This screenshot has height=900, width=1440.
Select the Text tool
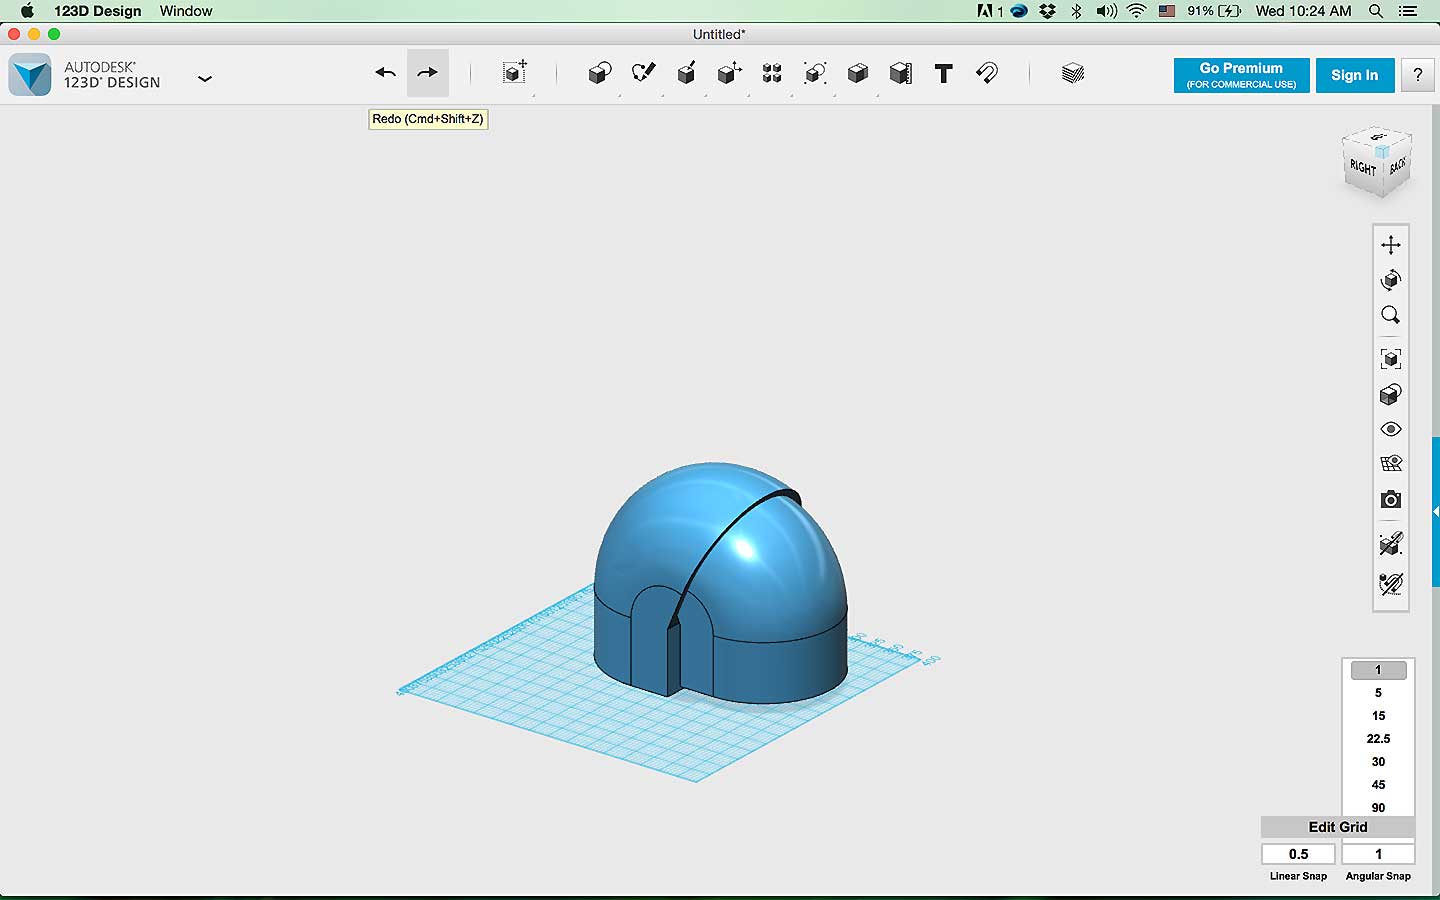pos(943,73)
